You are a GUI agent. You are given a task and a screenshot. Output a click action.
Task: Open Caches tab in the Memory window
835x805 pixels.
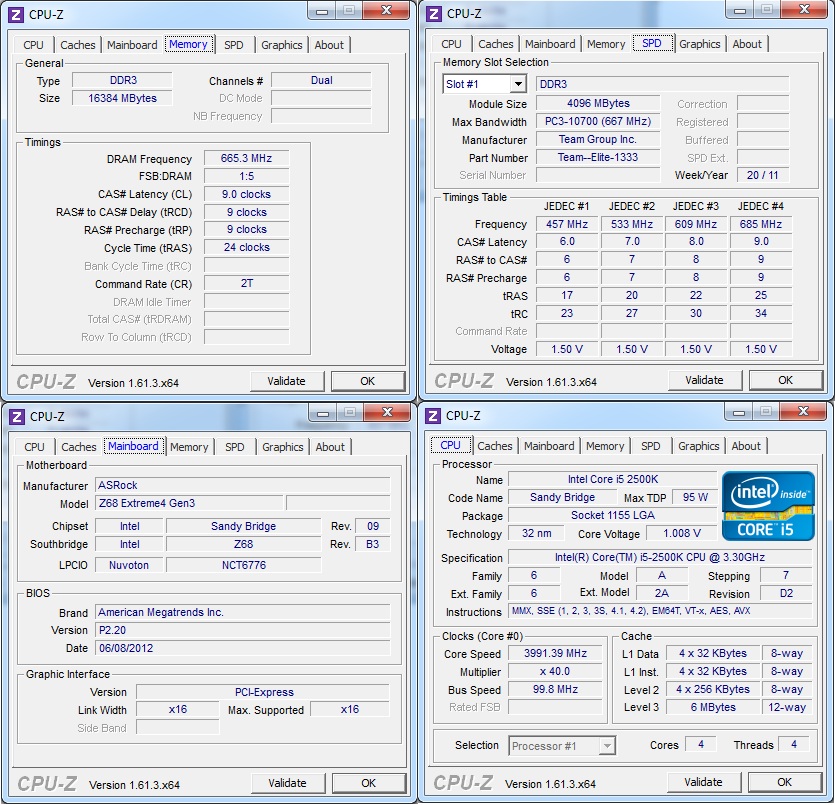[x=78, y=45]
